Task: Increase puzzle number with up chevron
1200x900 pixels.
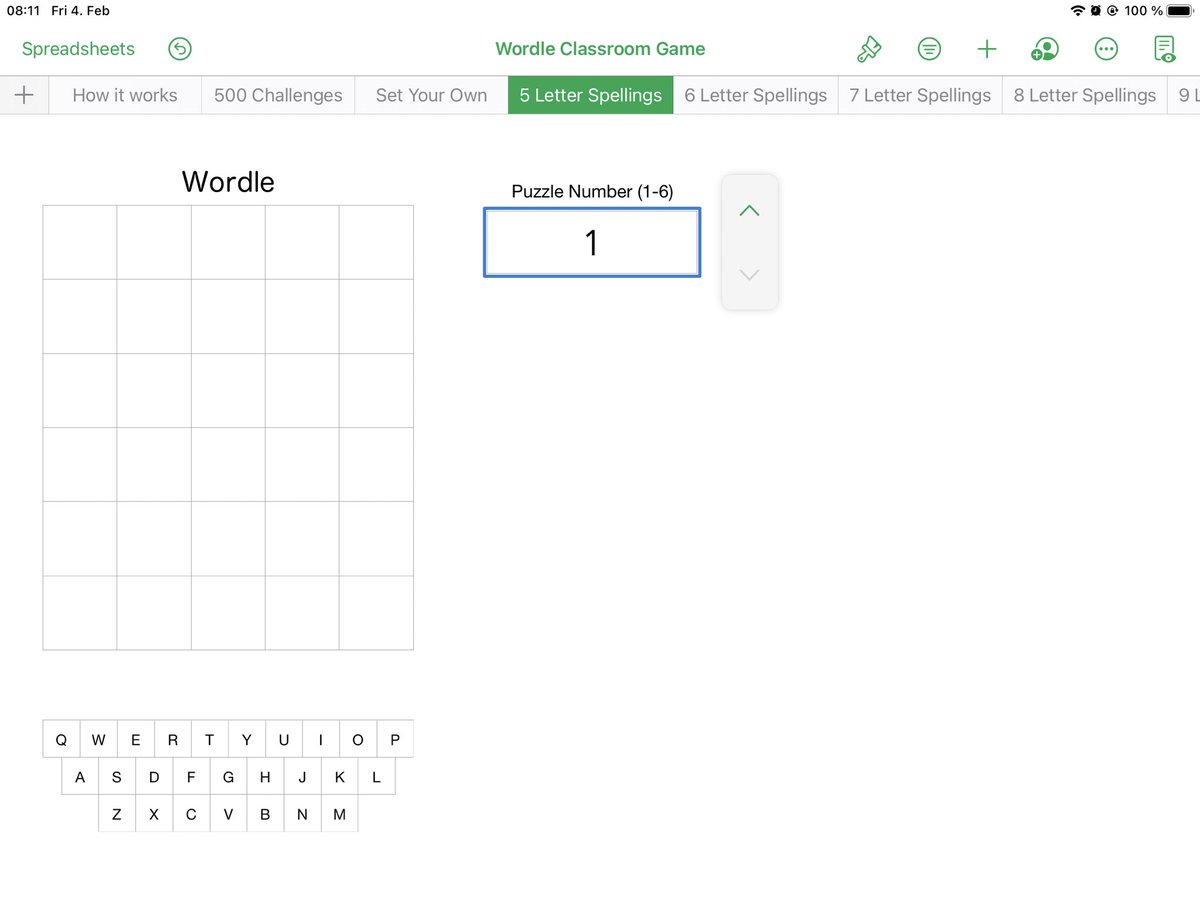Action: tap(749, 210)
